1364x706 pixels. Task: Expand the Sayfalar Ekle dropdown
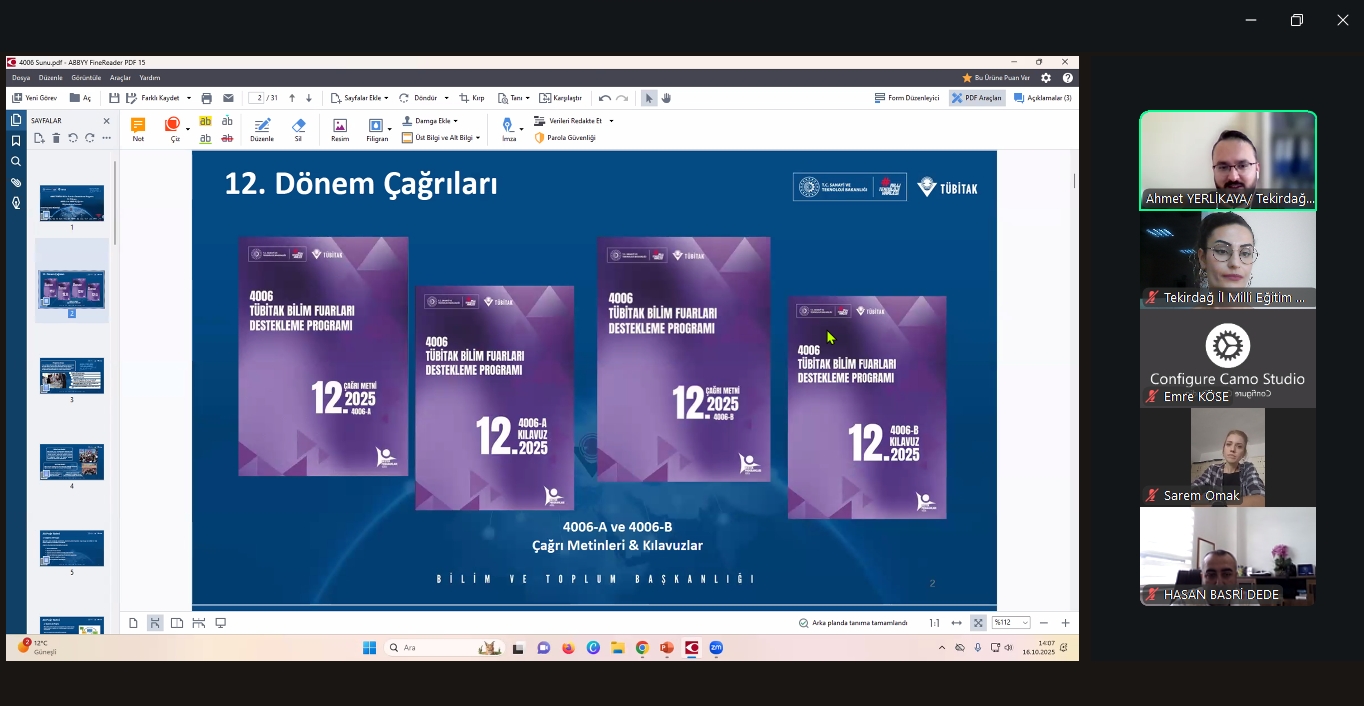coord(366,98)
